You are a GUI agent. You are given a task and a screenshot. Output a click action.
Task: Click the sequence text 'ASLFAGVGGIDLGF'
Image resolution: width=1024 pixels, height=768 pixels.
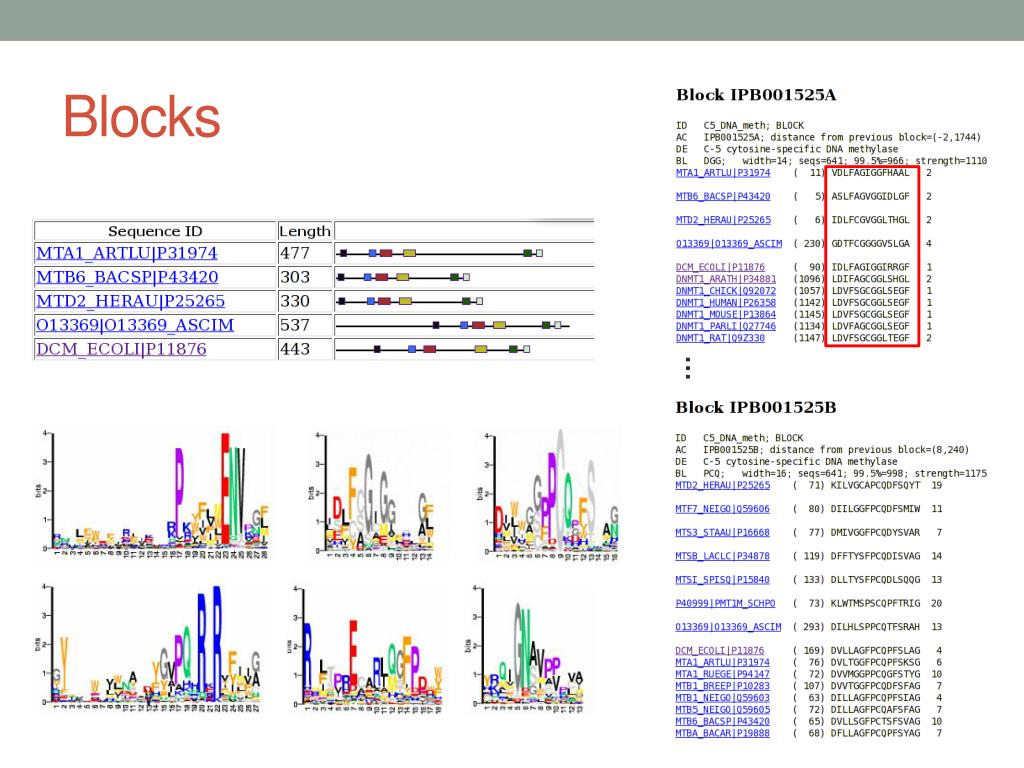click(x=871, y=197)
